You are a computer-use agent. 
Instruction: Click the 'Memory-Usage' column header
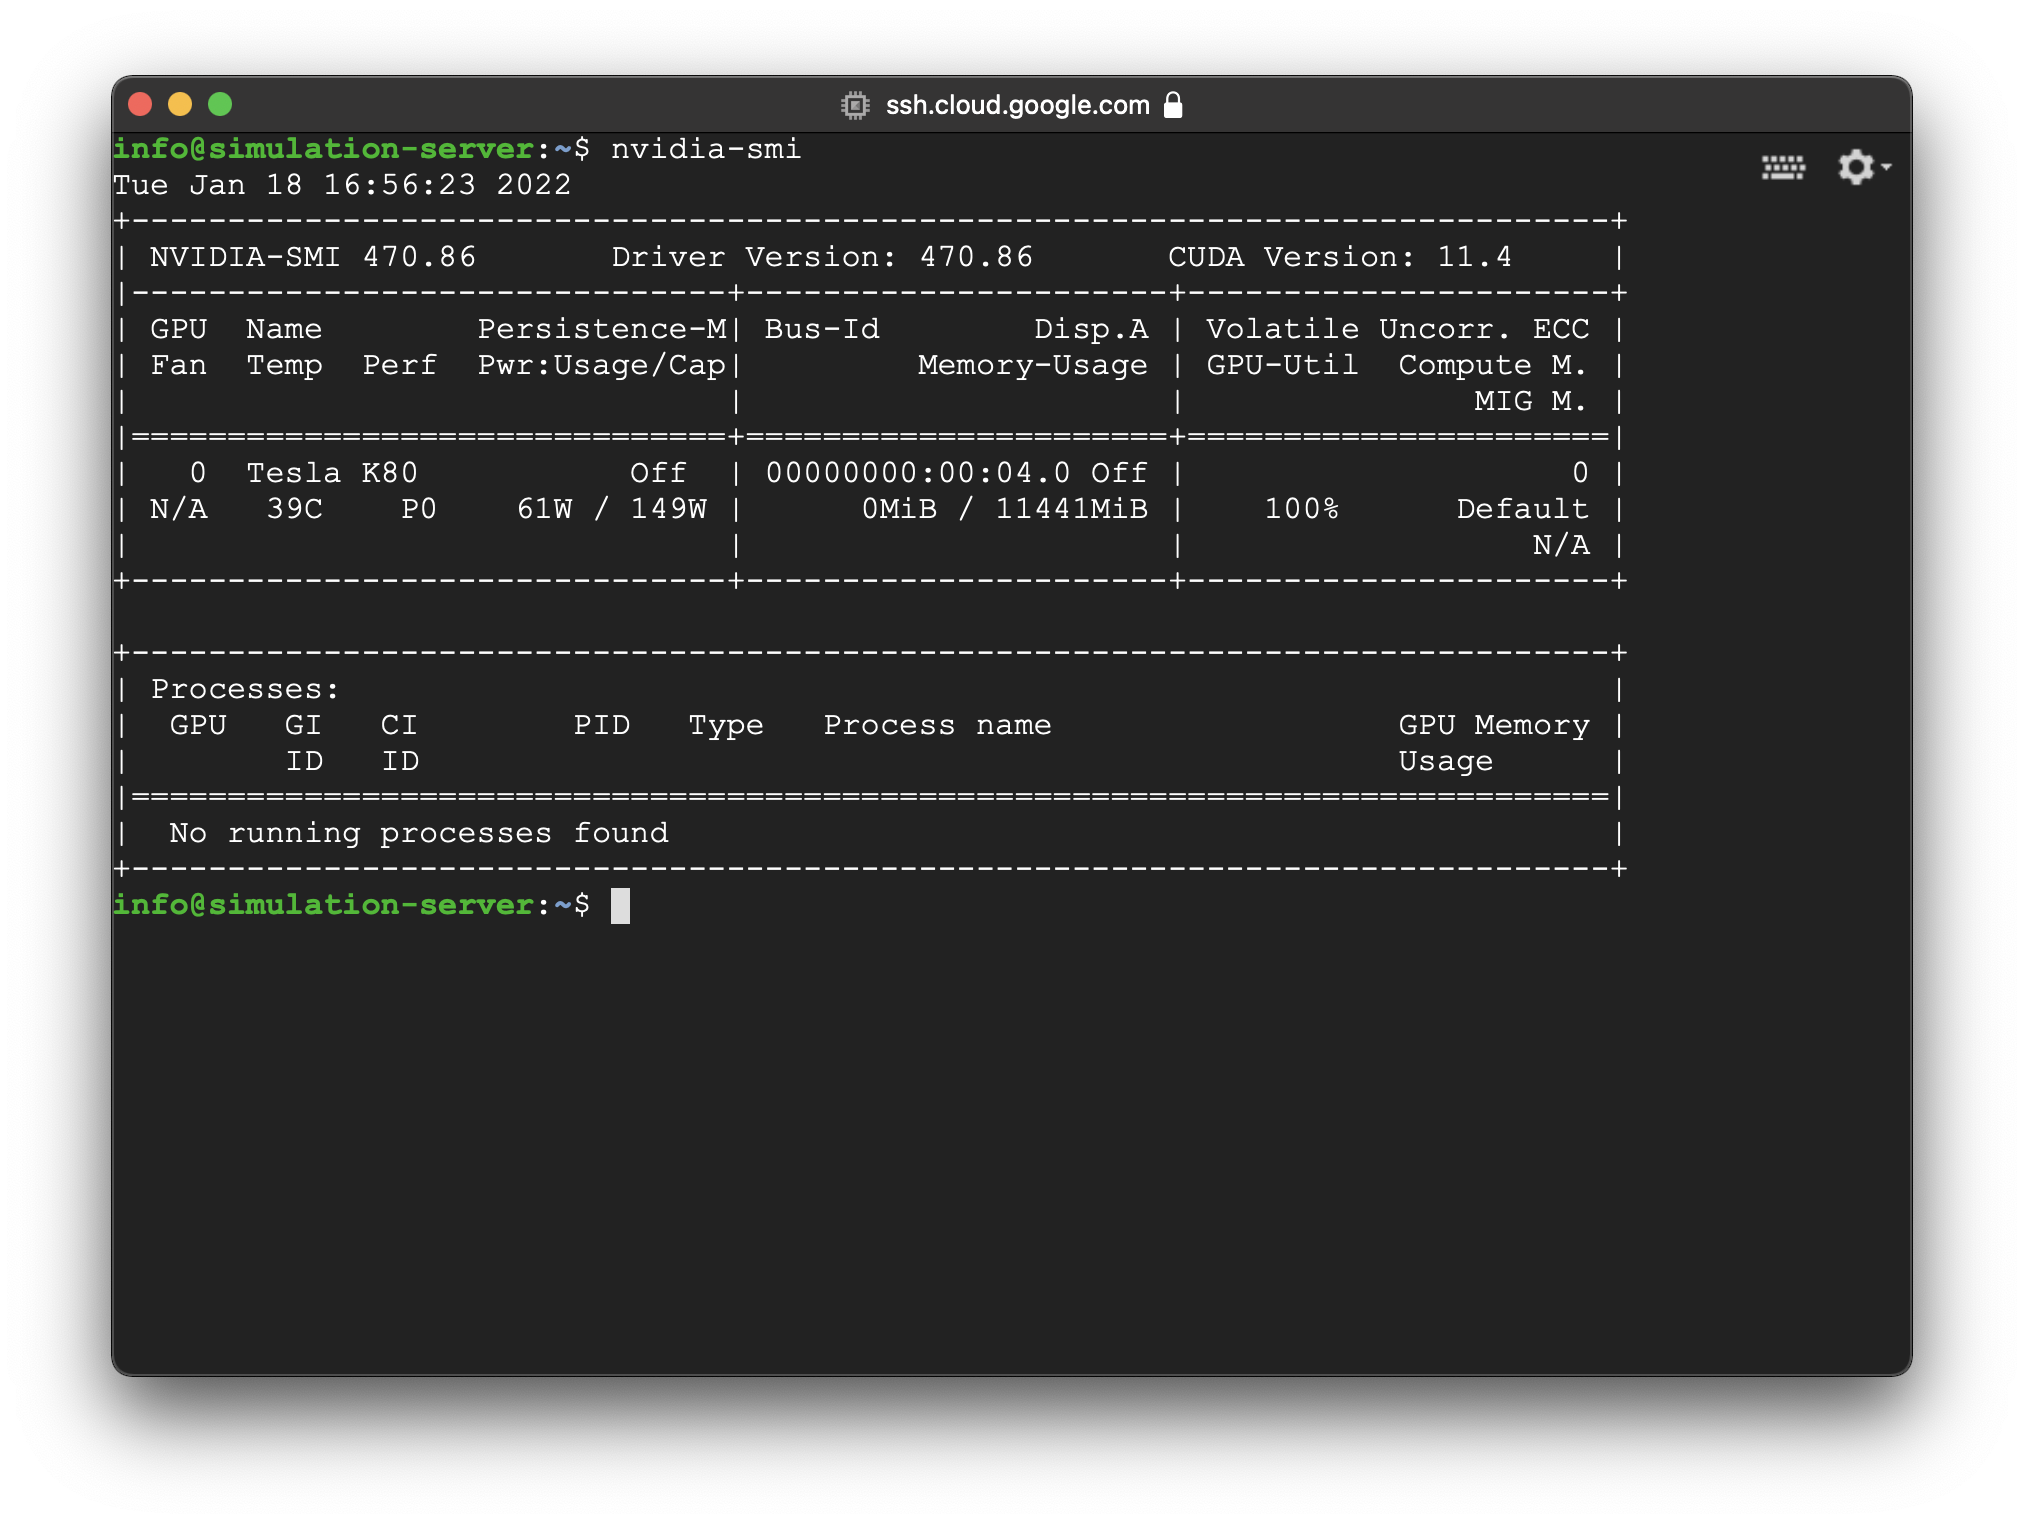[1033, 365]
